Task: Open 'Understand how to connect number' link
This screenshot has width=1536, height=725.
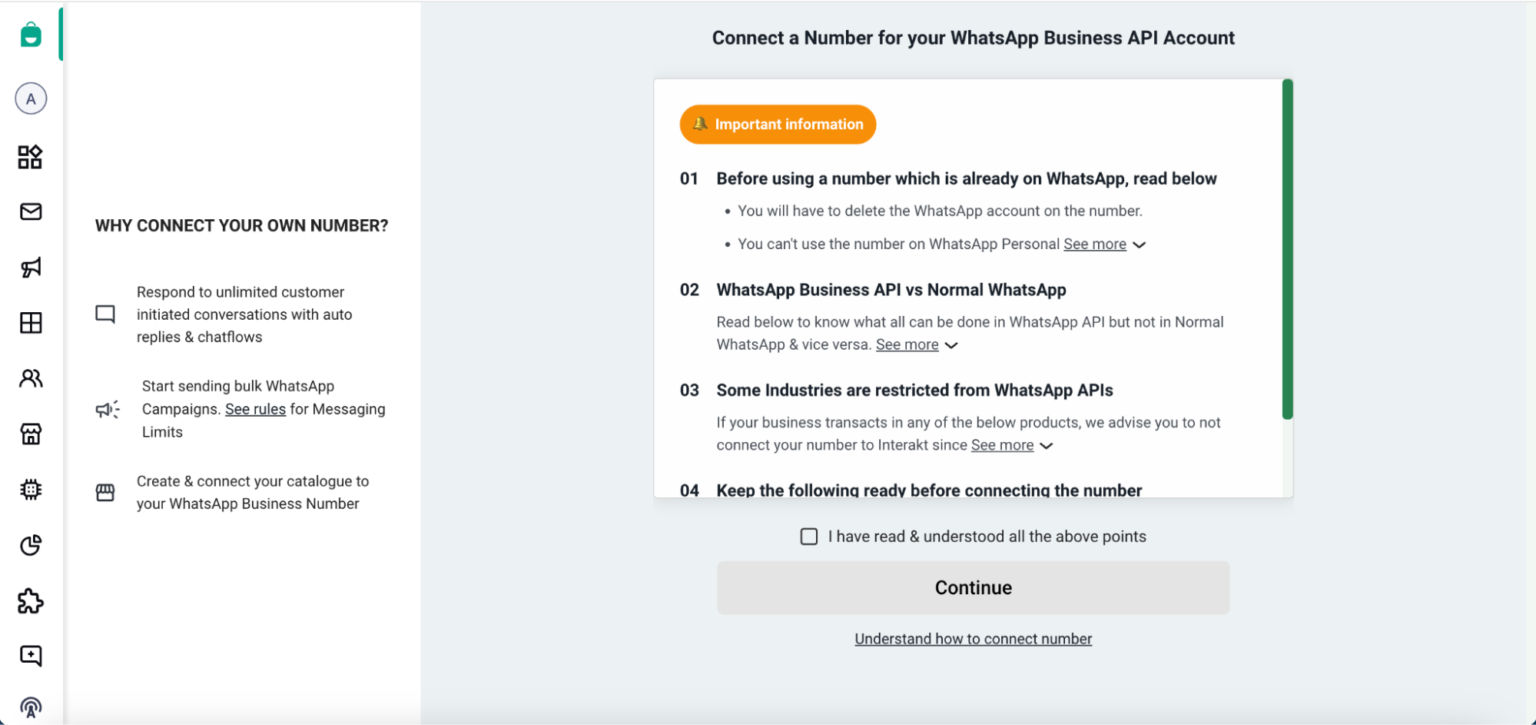Action: pos(972,638)
